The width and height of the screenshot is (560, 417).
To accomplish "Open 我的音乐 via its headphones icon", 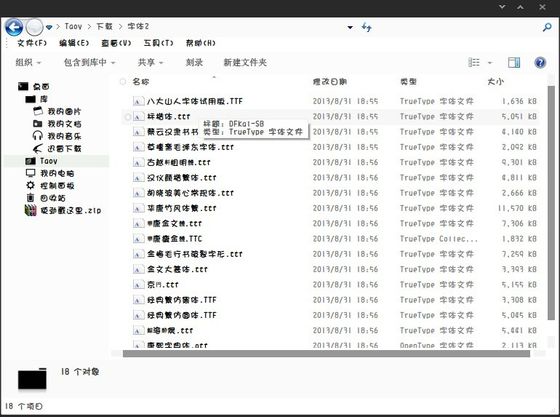I will pyautogui.click(x=38, y=136).
